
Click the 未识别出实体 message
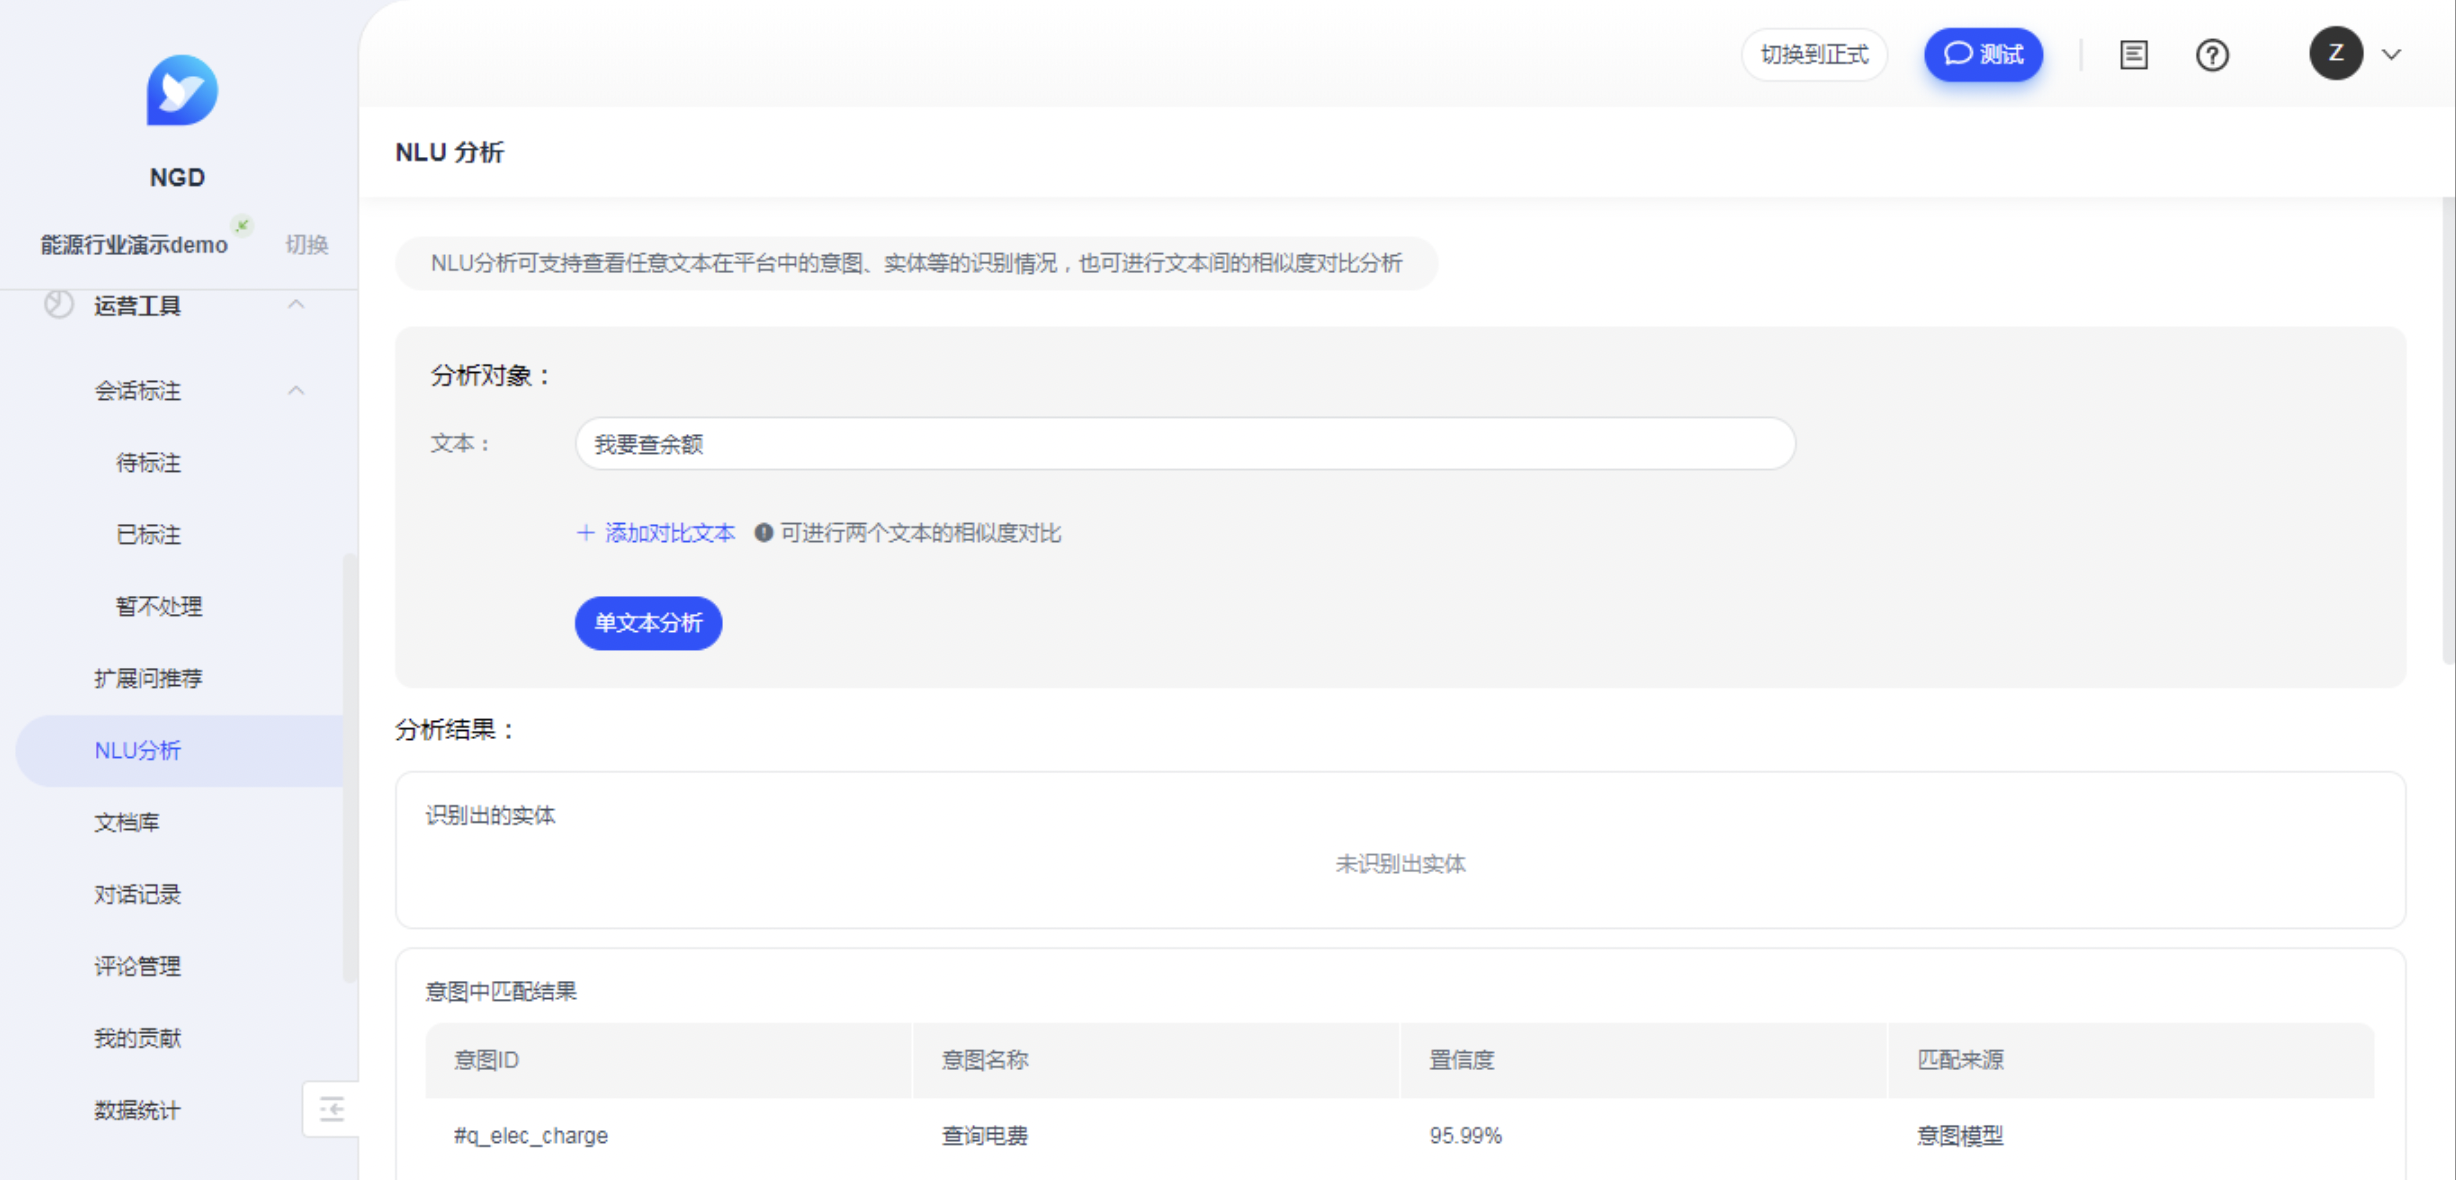pos(1400,864)
